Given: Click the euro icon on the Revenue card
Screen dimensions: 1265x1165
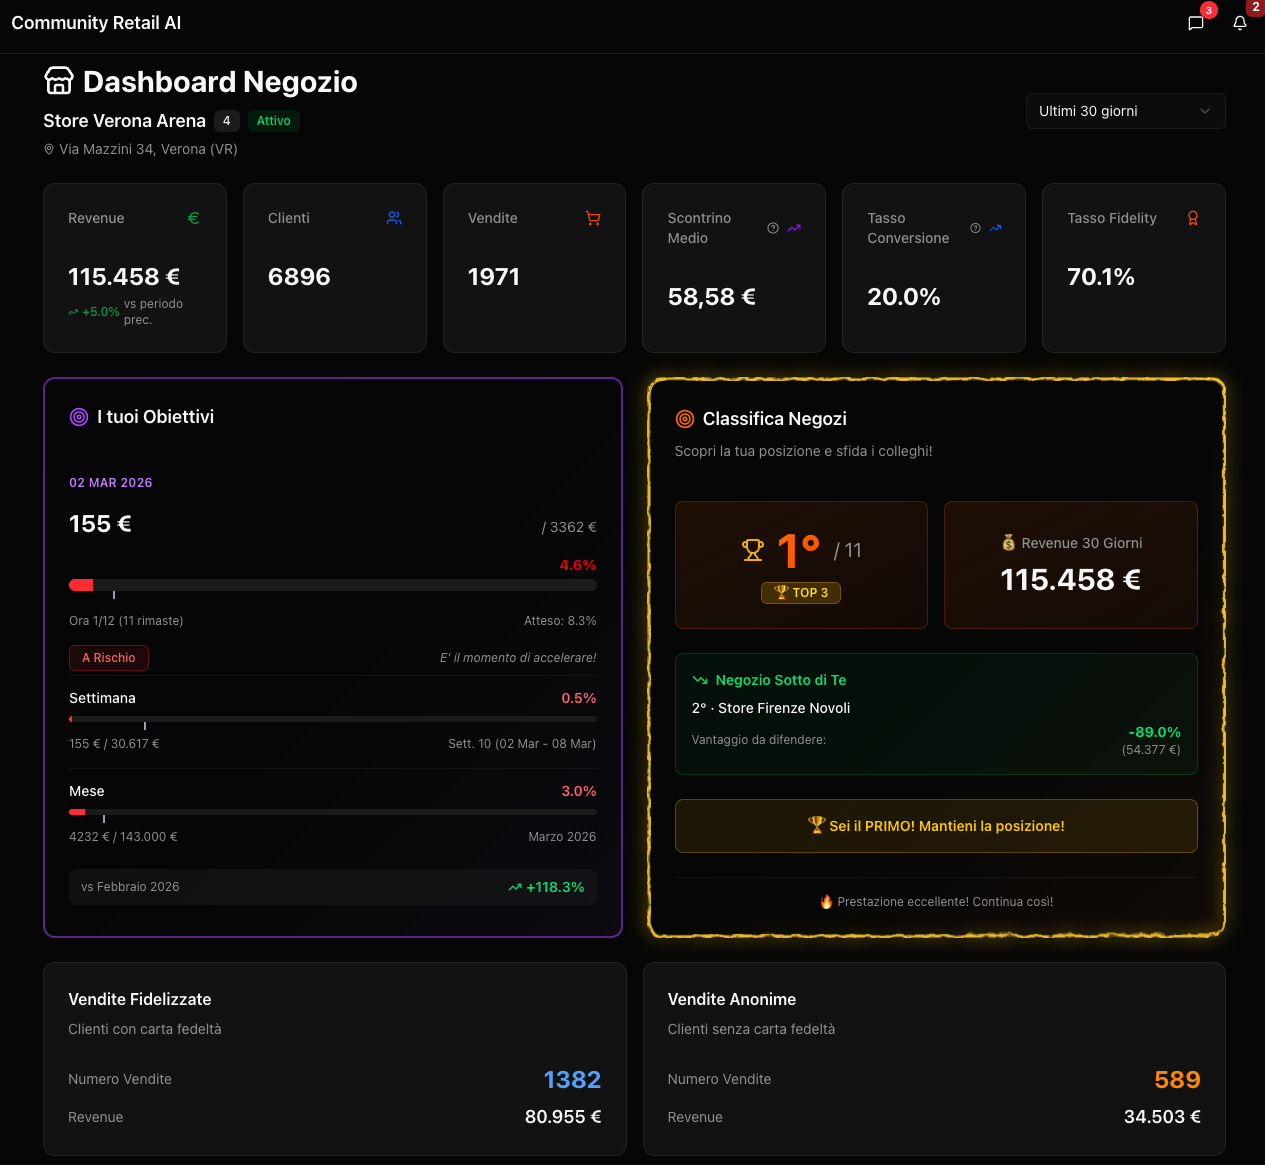Looking at the screenshot, I should coord(193,217).
